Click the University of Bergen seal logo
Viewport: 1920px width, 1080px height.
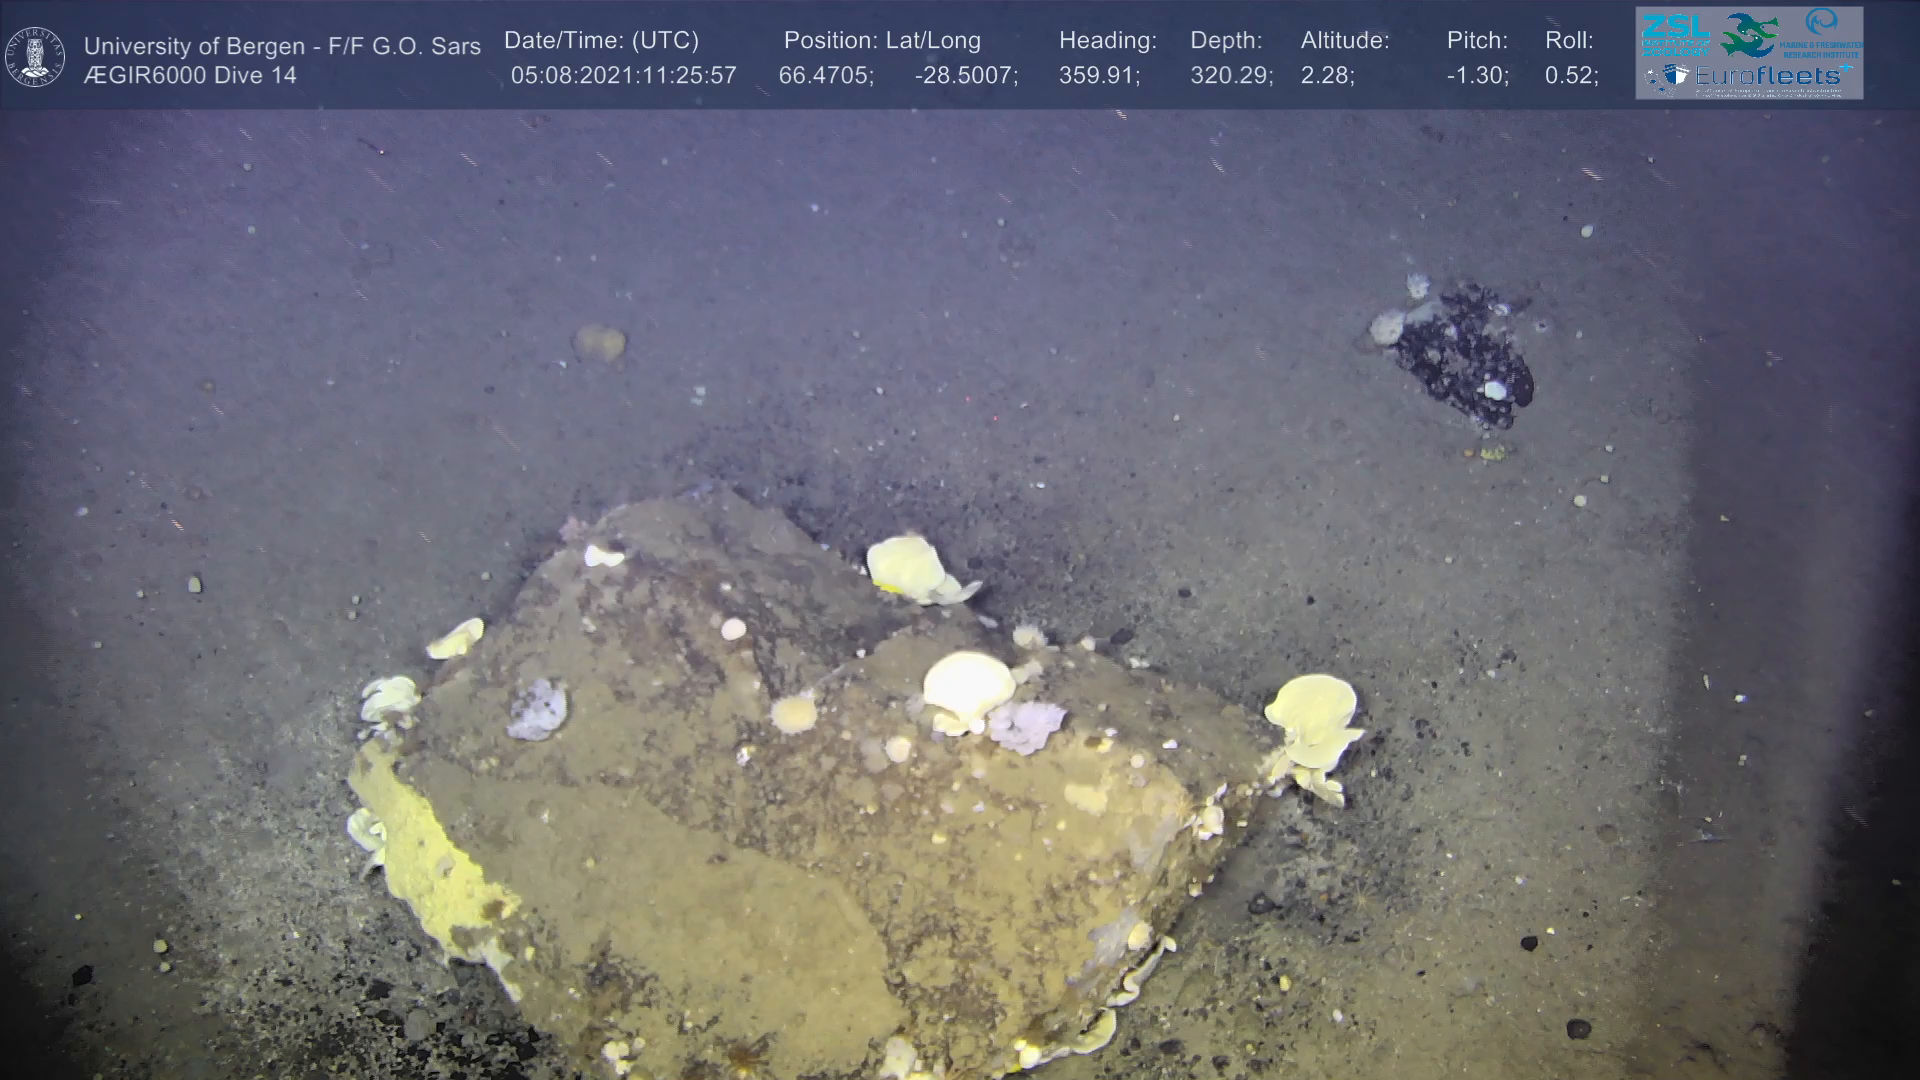point(35,57)
